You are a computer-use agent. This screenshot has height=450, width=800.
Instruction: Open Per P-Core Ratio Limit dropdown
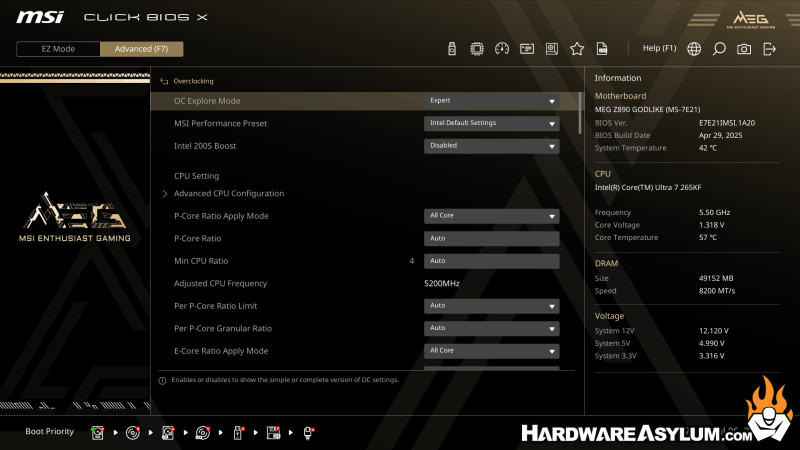click(x=491, y=306)
